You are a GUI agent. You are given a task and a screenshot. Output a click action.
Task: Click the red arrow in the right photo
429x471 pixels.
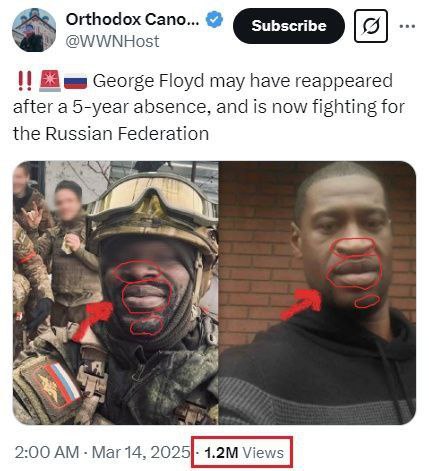click(x=302, y=304)
